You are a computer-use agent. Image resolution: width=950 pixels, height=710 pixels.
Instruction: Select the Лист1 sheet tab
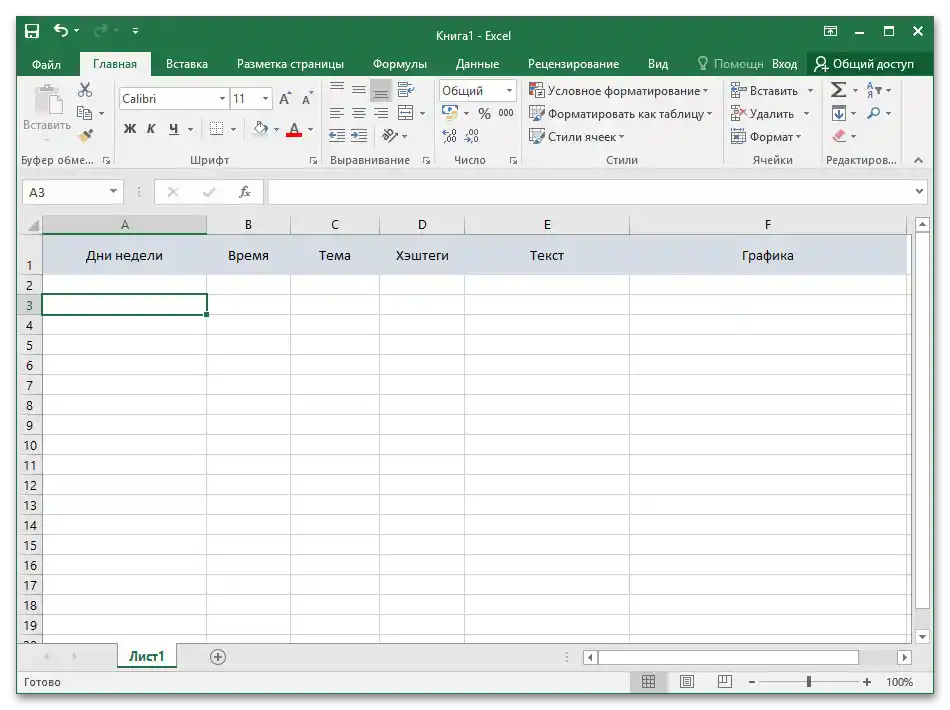coord(147,657)
